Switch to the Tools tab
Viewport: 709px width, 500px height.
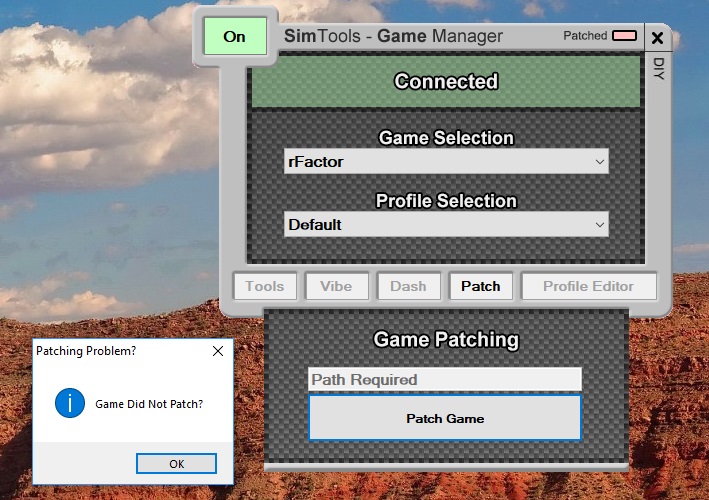[265, 286]
